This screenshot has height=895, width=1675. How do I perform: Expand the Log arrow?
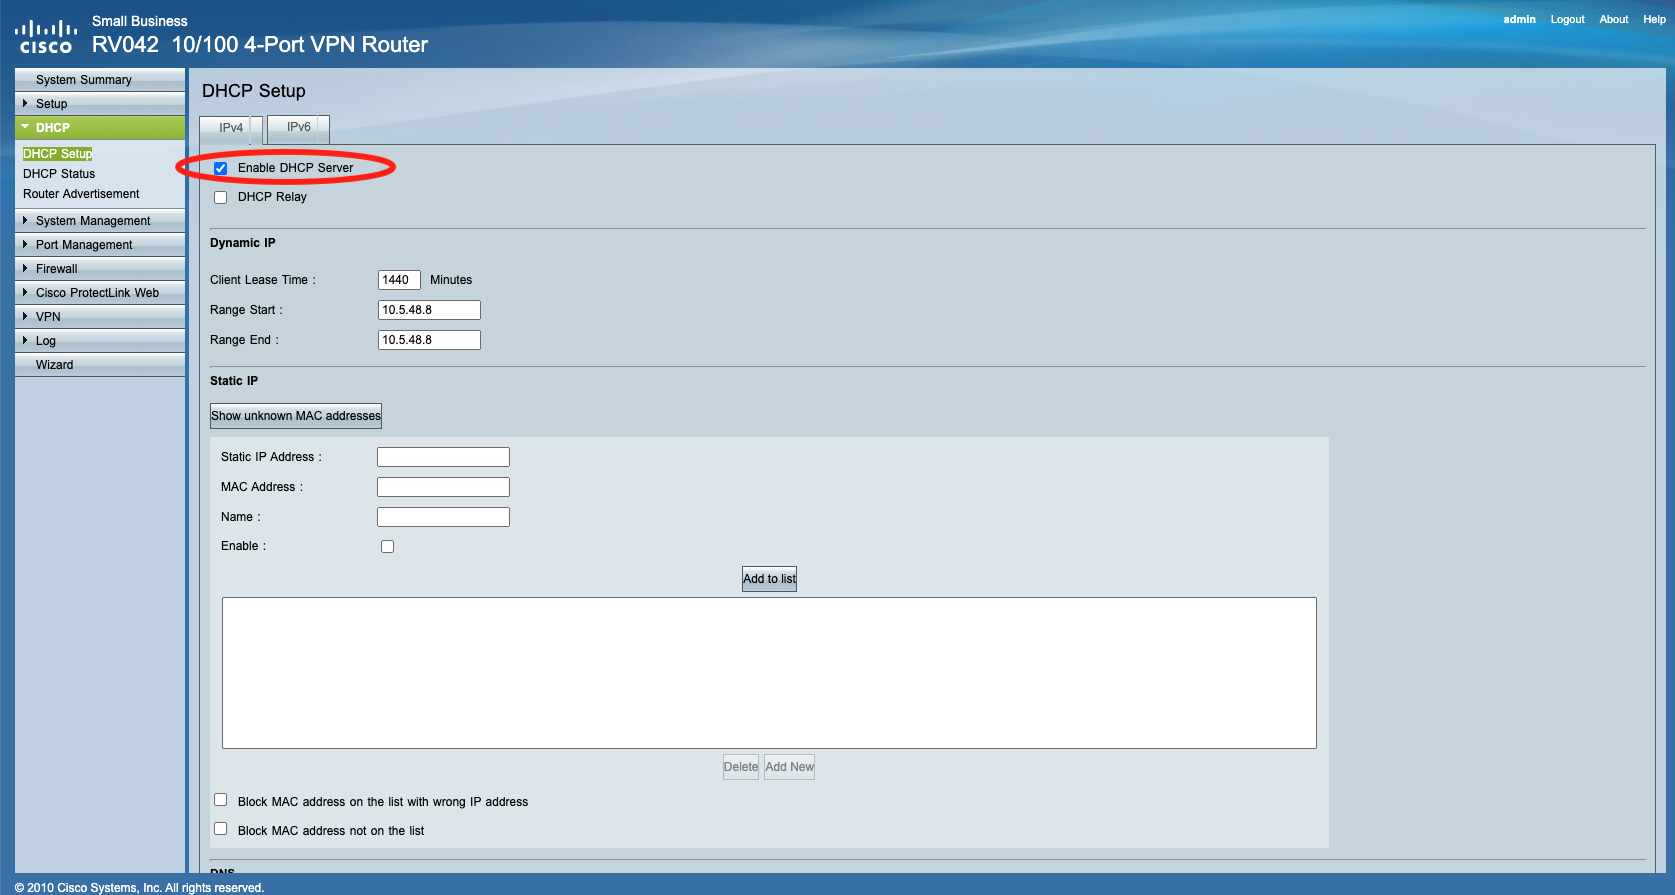pyautogui.click(x=25, y=340)
